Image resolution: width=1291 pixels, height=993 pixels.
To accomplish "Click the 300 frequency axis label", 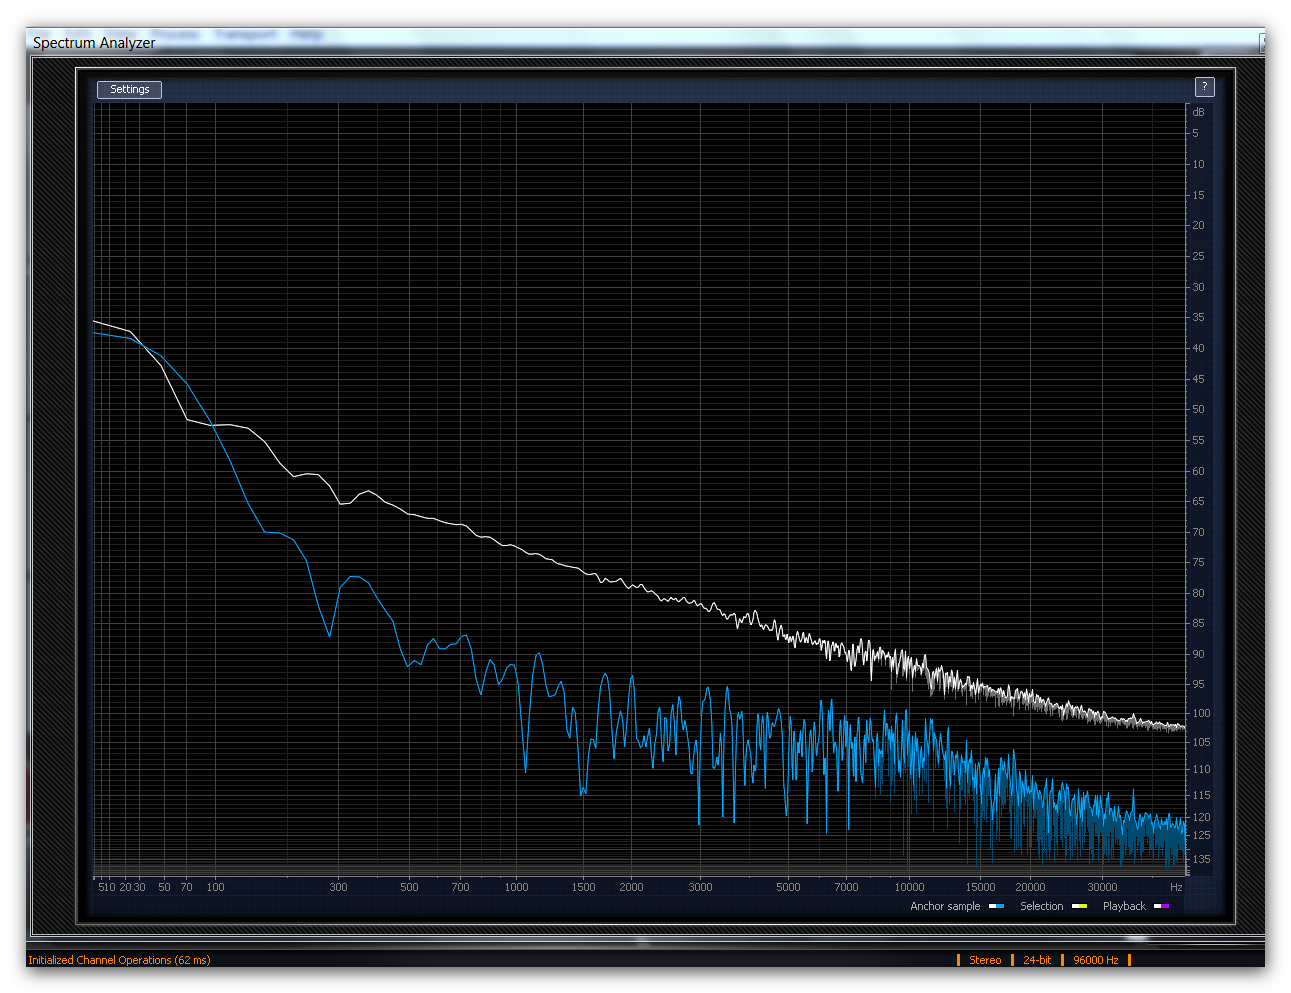I will 339,887.
